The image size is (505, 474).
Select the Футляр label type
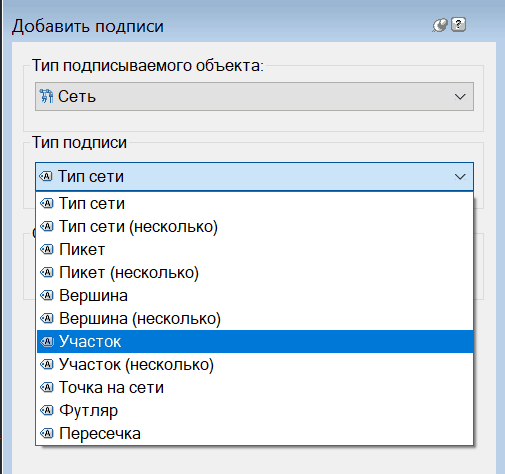pyautogui.click(x=255, y=410)
